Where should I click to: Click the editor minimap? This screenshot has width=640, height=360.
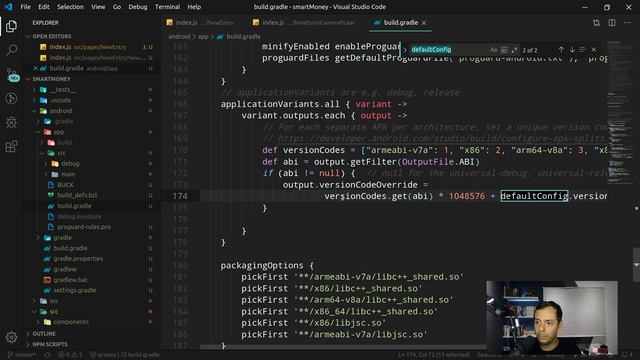(620, 112)
